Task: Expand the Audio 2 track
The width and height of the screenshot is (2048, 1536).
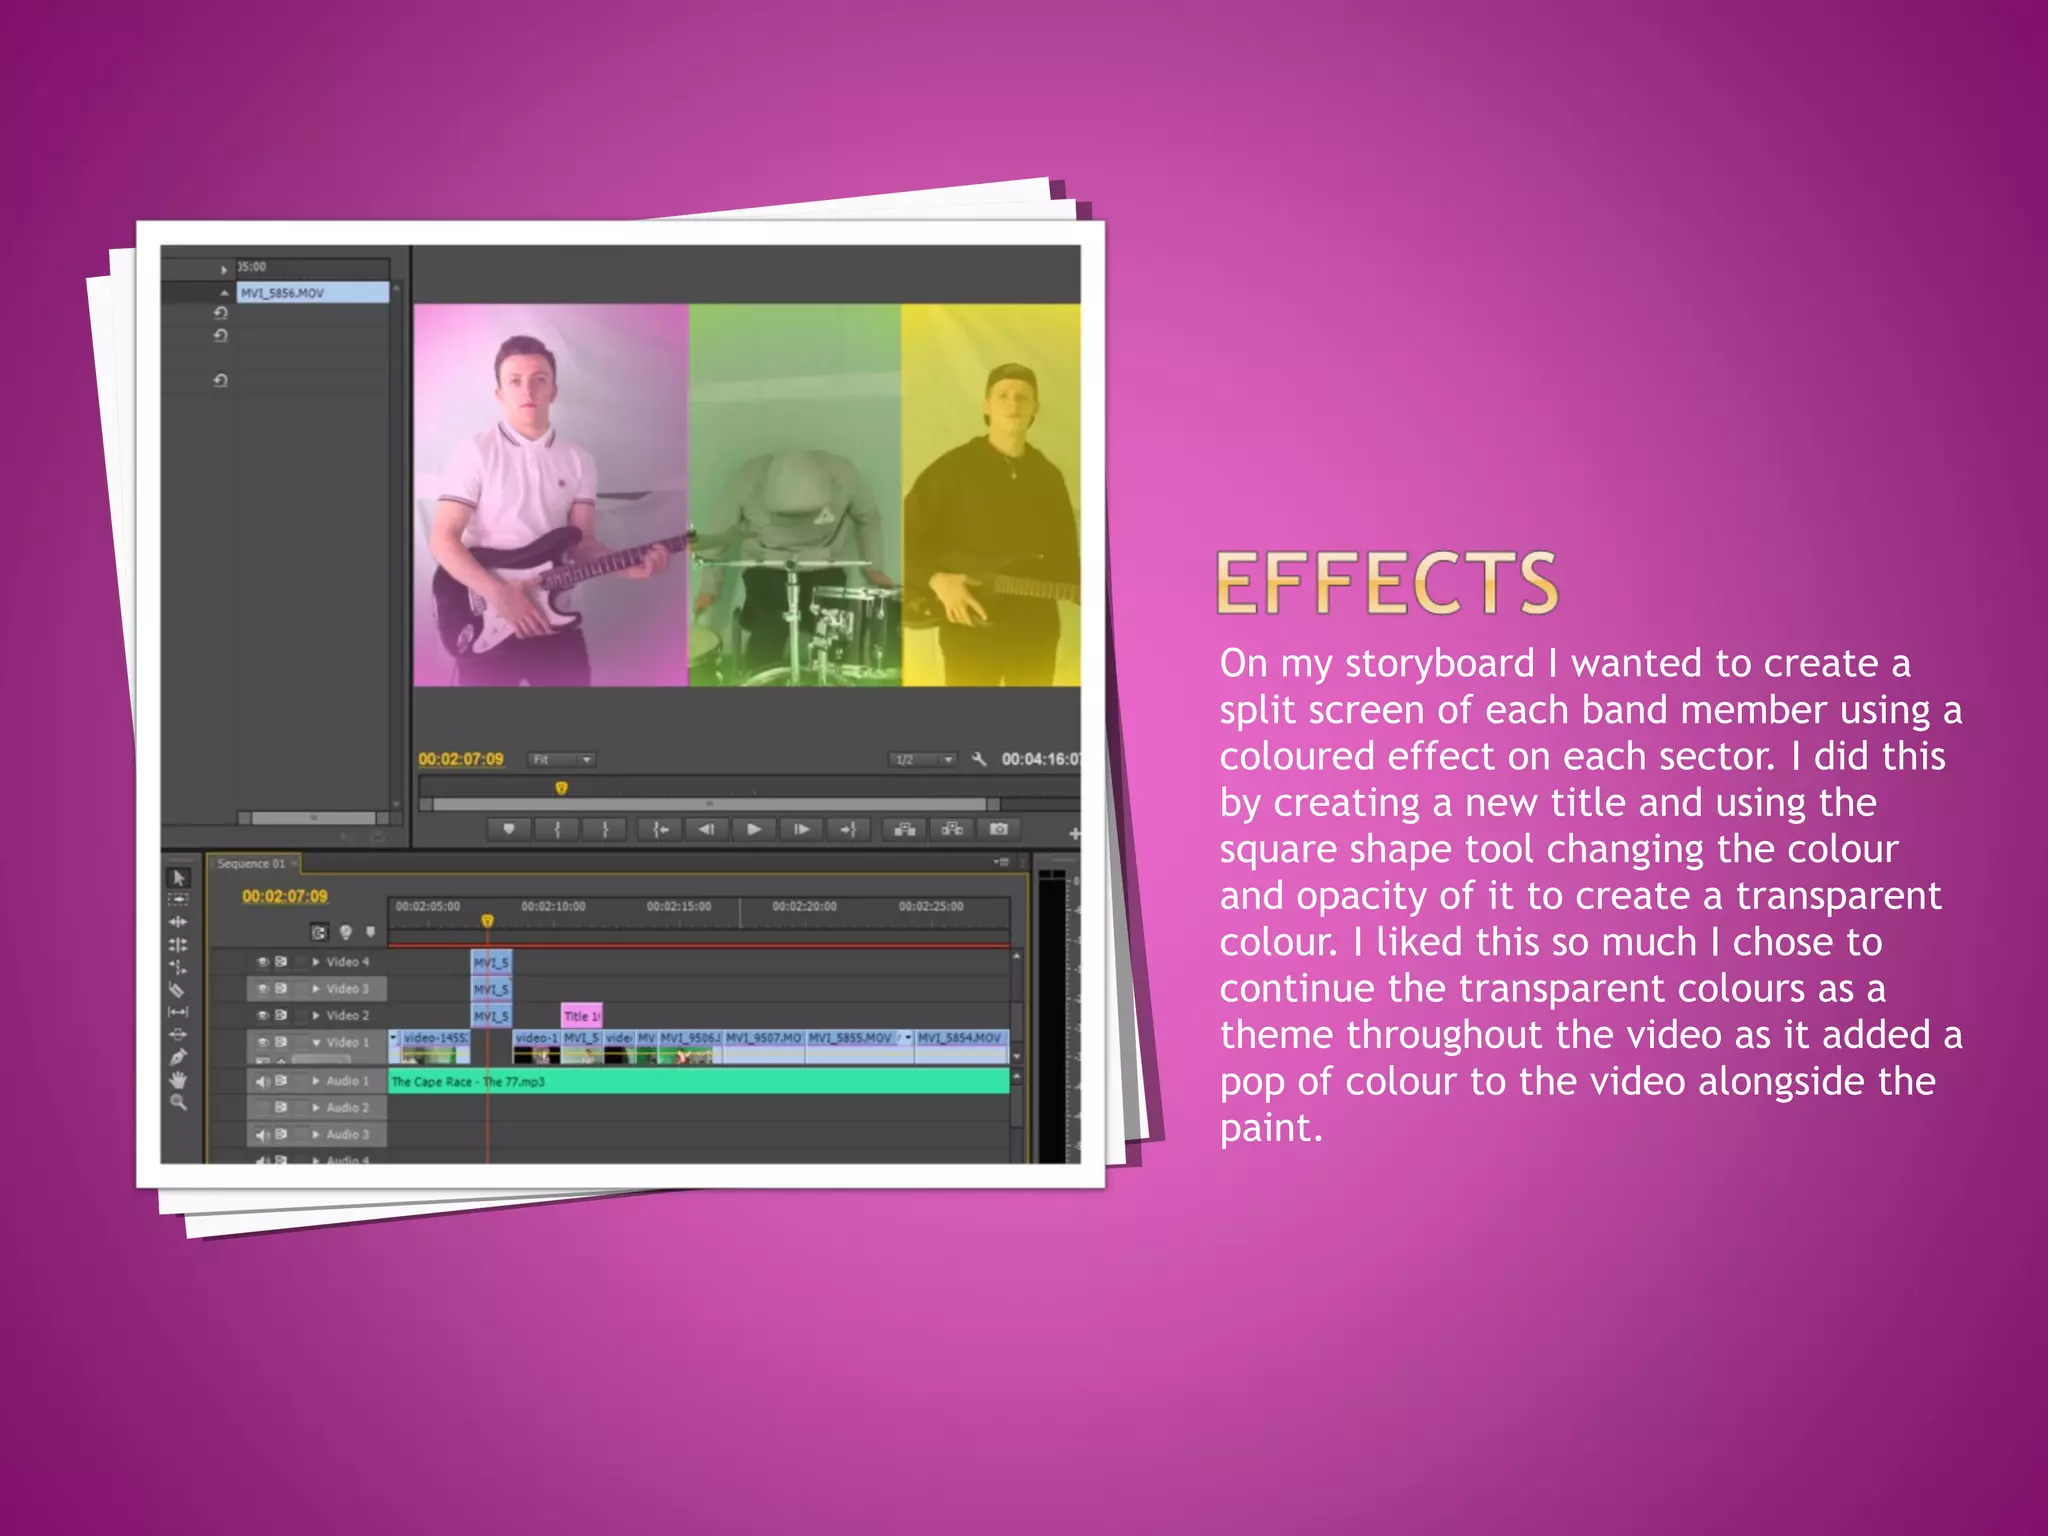Action: pos(316,1108)
